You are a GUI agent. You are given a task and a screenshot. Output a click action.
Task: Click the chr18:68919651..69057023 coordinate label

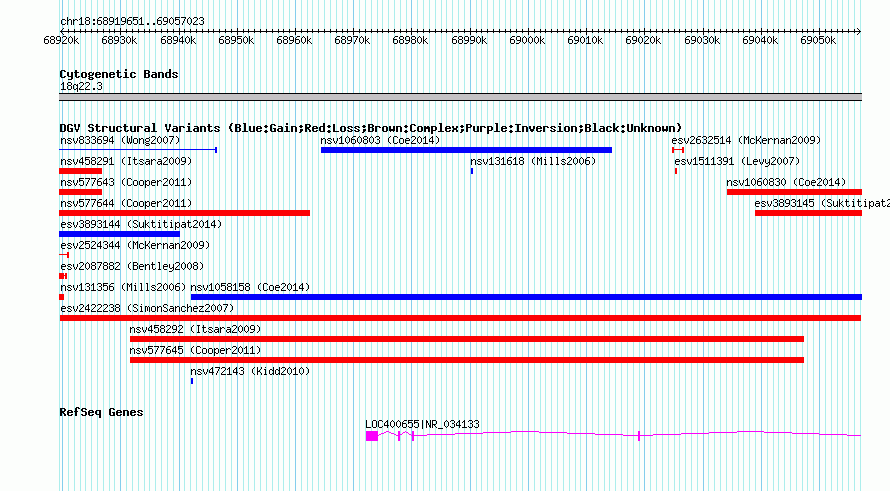pyautogui.click(x=132, y=21)
